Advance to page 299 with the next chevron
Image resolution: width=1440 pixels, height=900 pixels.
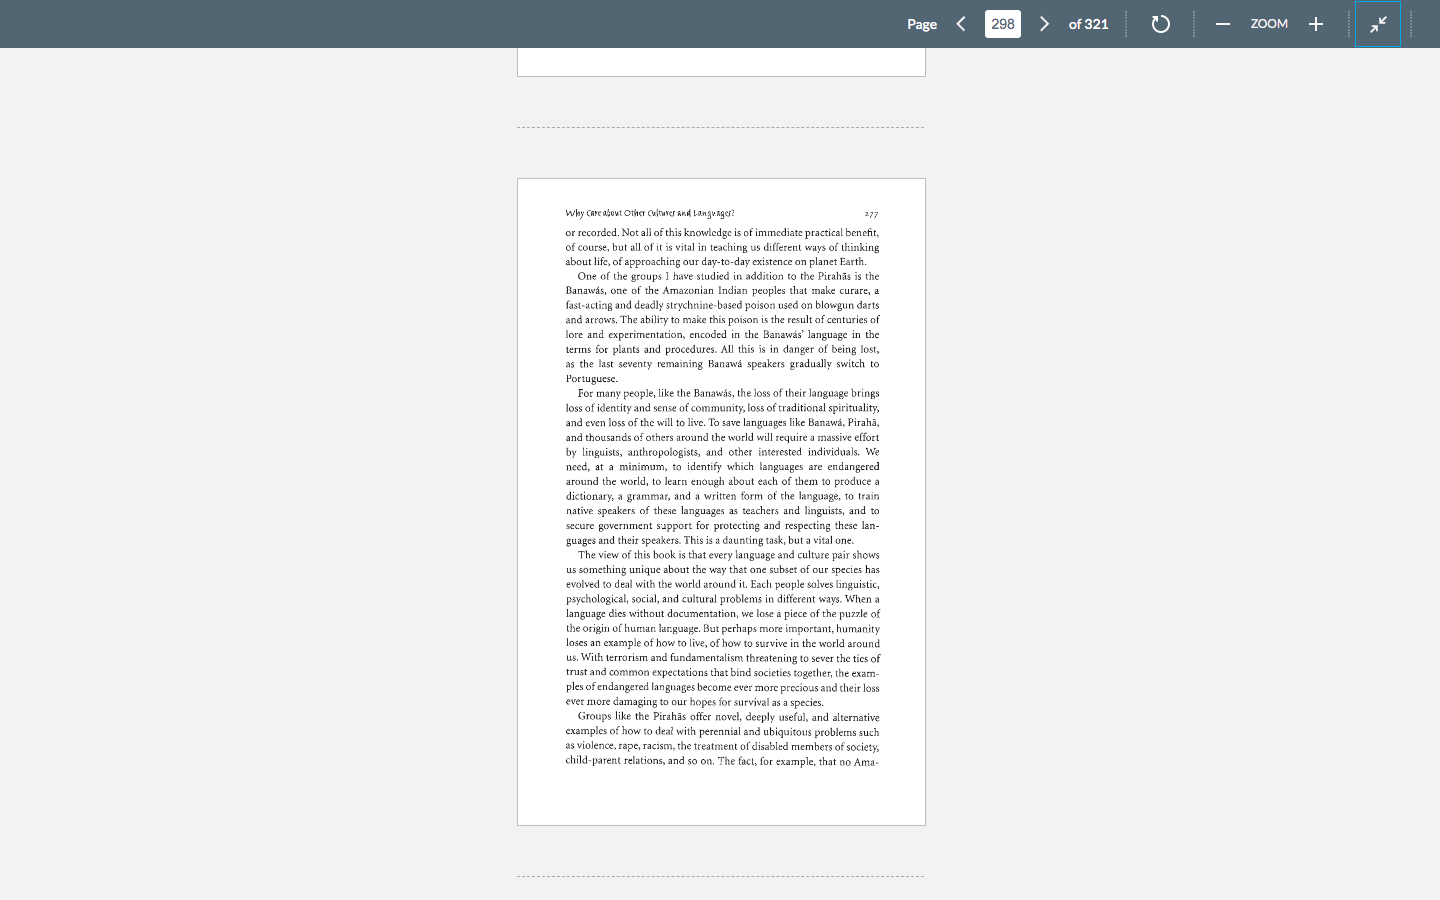pos(1043,23)
